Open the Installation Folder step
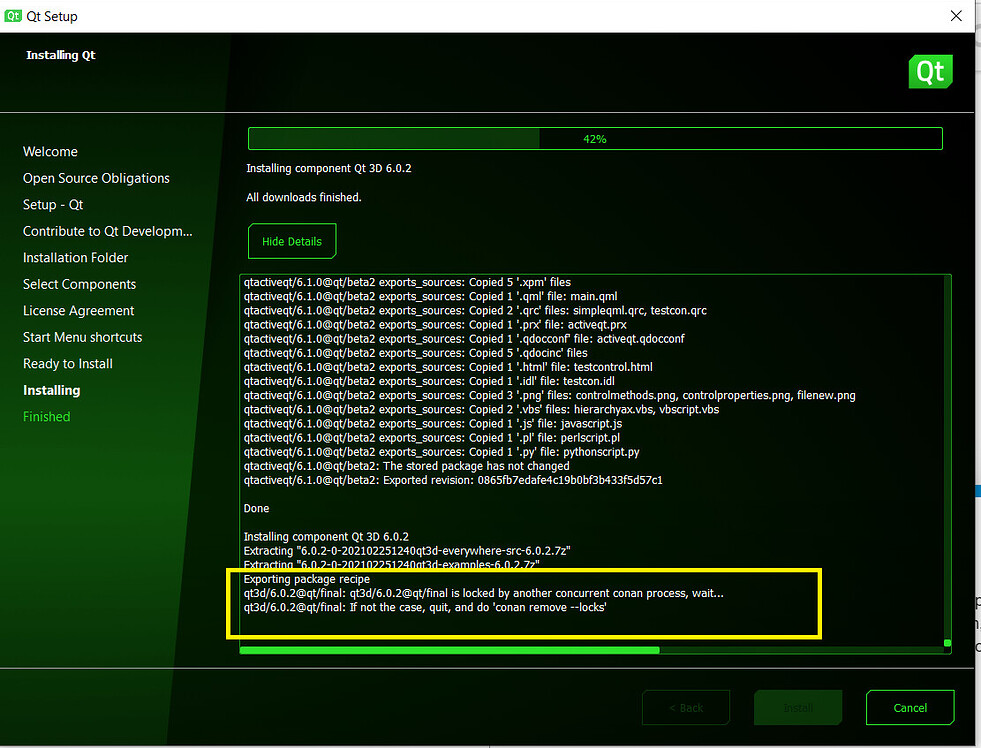981x748 pixels. (x=75, y=257)
